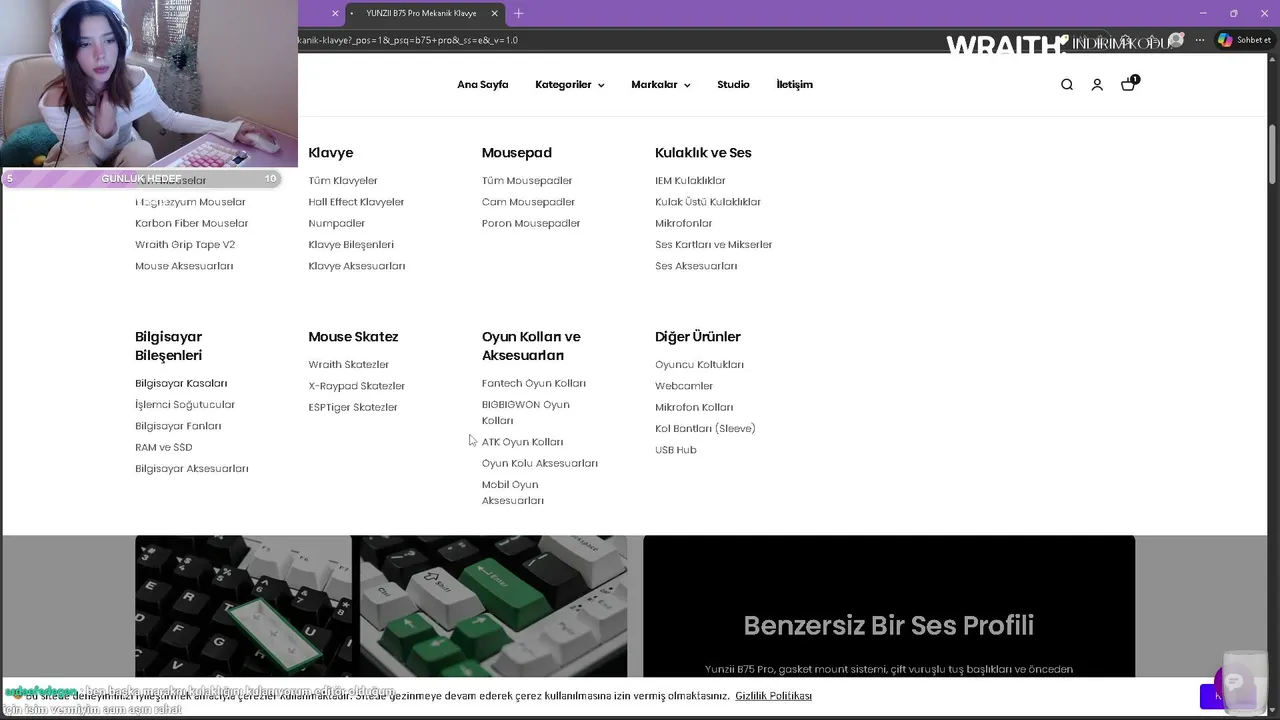Open Klavye Aksesuarları link
The width and height of the screenshot is (1280, 720).
pyautogui.click(x=357, y=266)
